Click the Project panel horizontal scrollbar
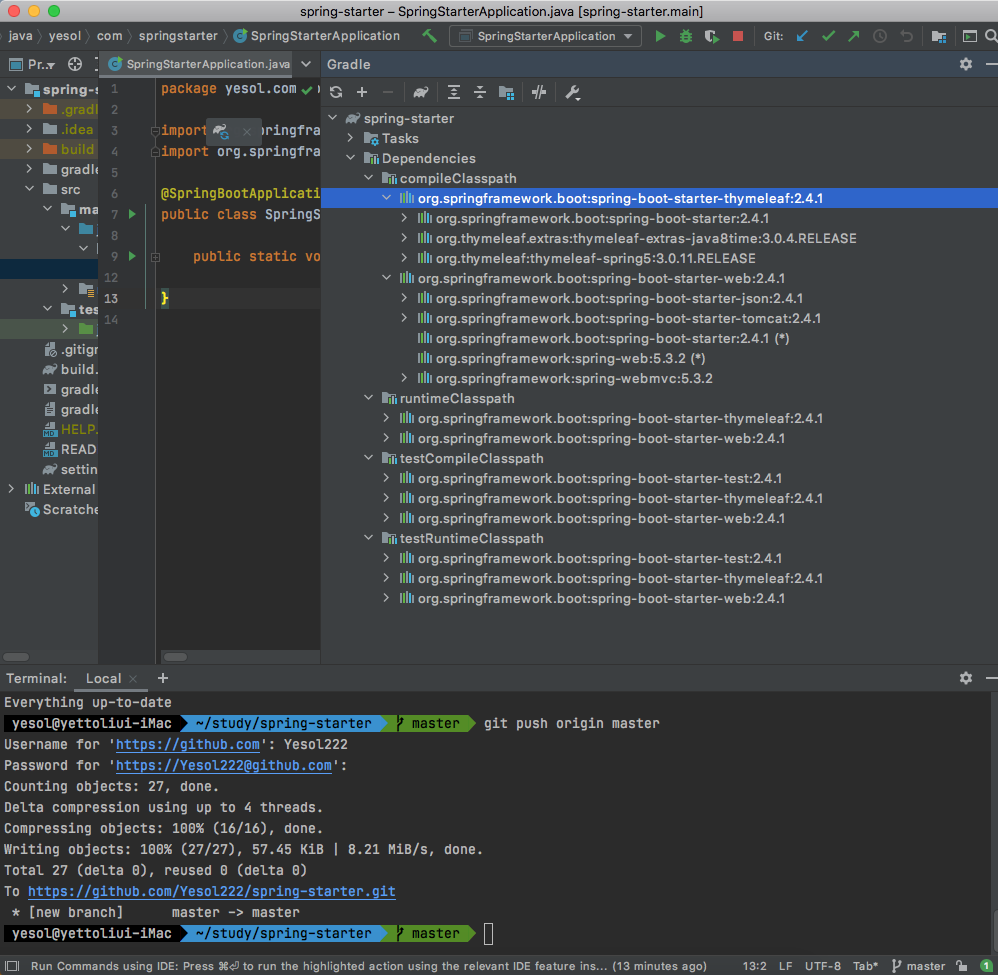 click(x=16, y=657)
